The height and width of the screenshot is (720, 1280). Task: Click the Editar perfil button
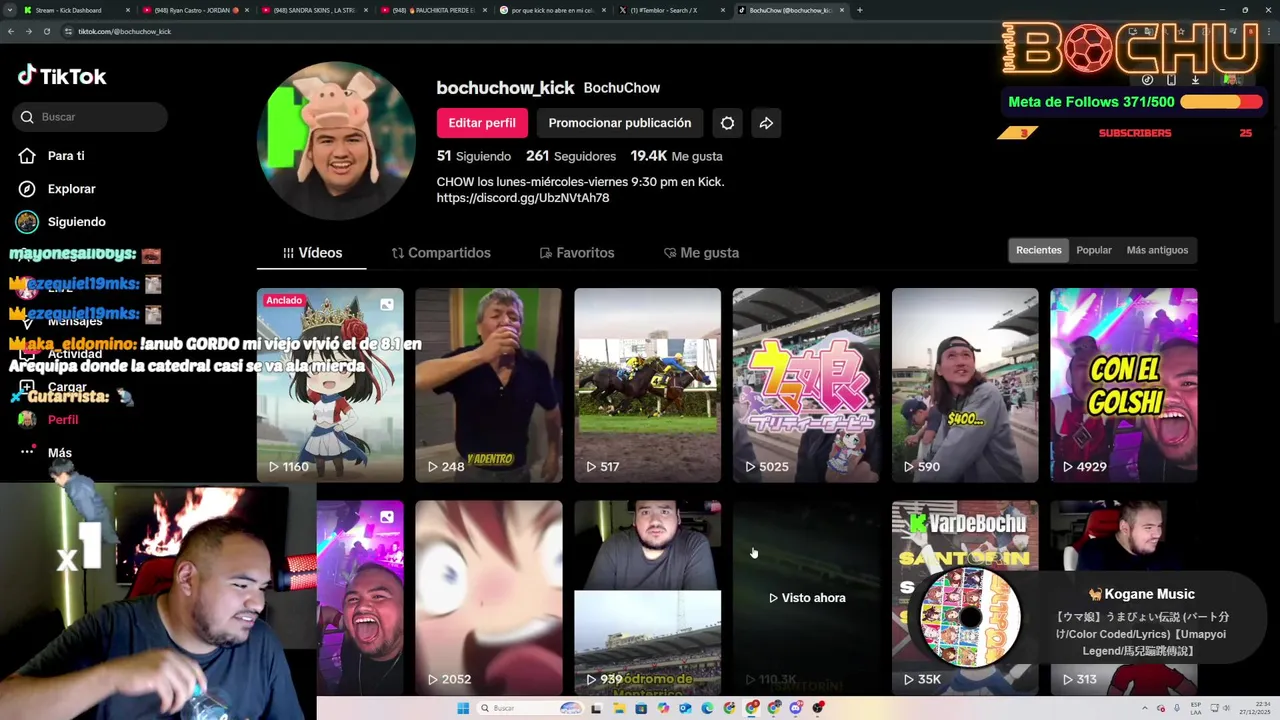click(x=482, y=123)
